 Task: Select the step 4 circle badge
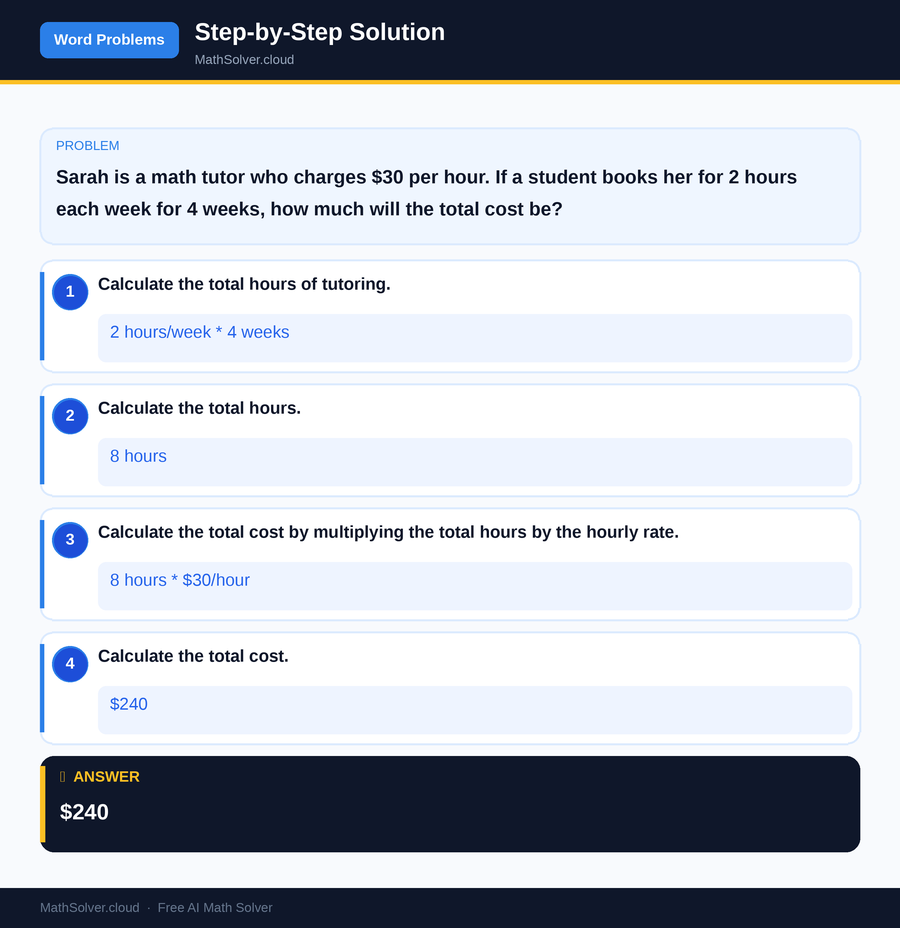[x=69, y=664]
